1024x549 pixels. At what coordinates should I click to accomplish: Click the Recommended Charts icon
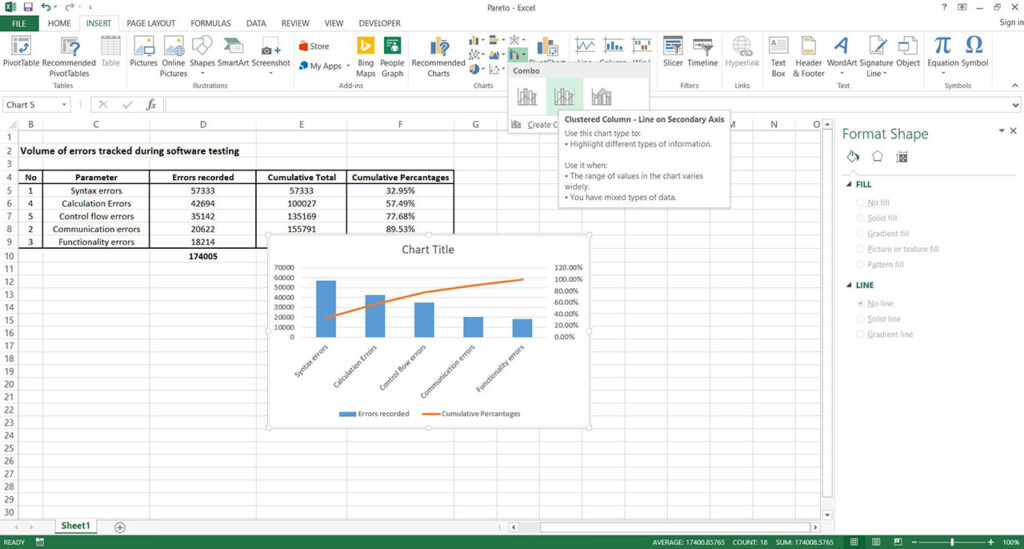point(438,57)
